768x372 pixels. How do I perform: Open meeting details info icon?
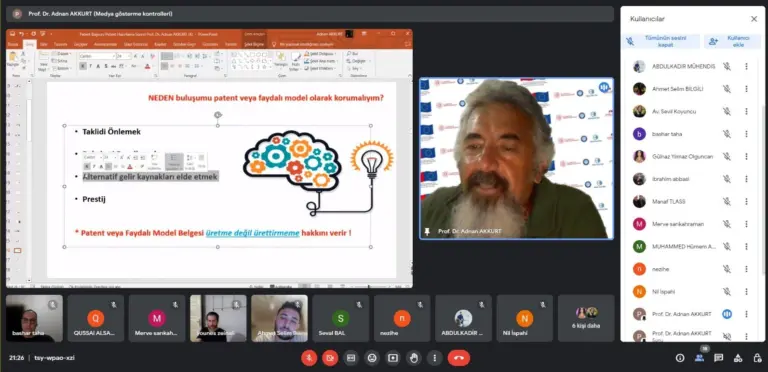[x=680, y=358]
